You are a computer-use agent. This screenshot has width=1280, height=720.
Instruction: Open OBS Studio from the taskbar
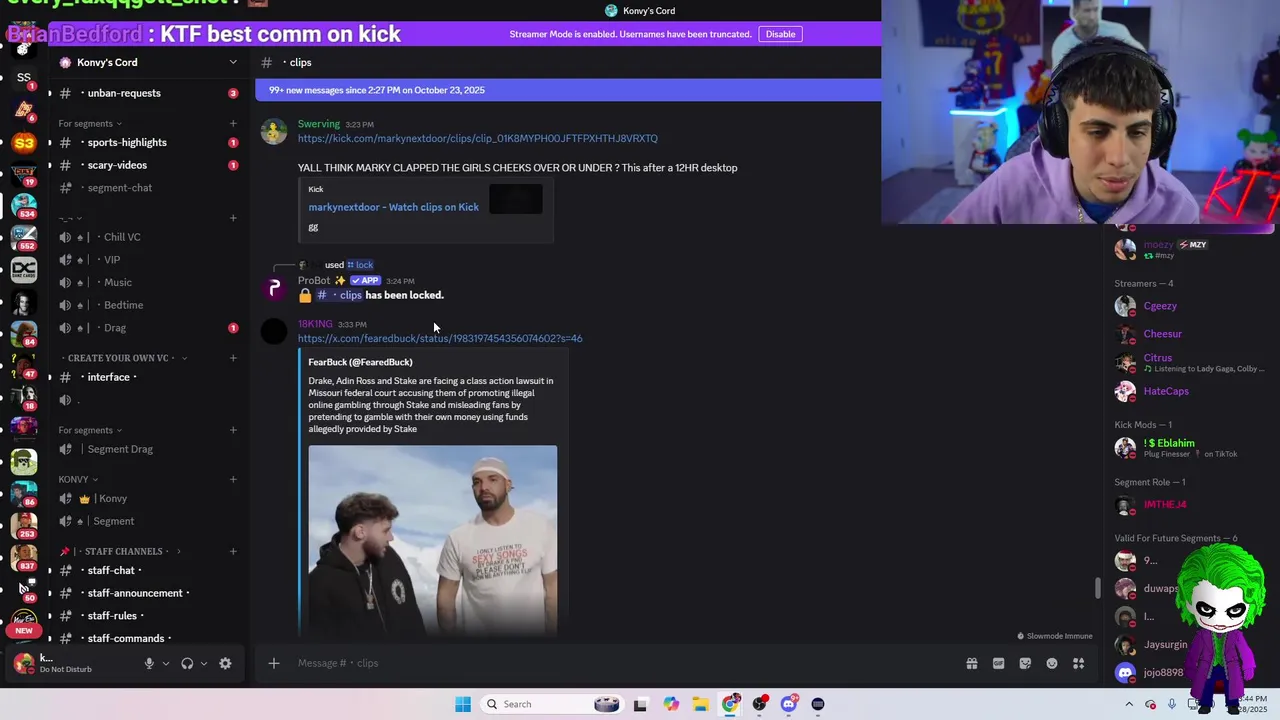click(760, 704)
